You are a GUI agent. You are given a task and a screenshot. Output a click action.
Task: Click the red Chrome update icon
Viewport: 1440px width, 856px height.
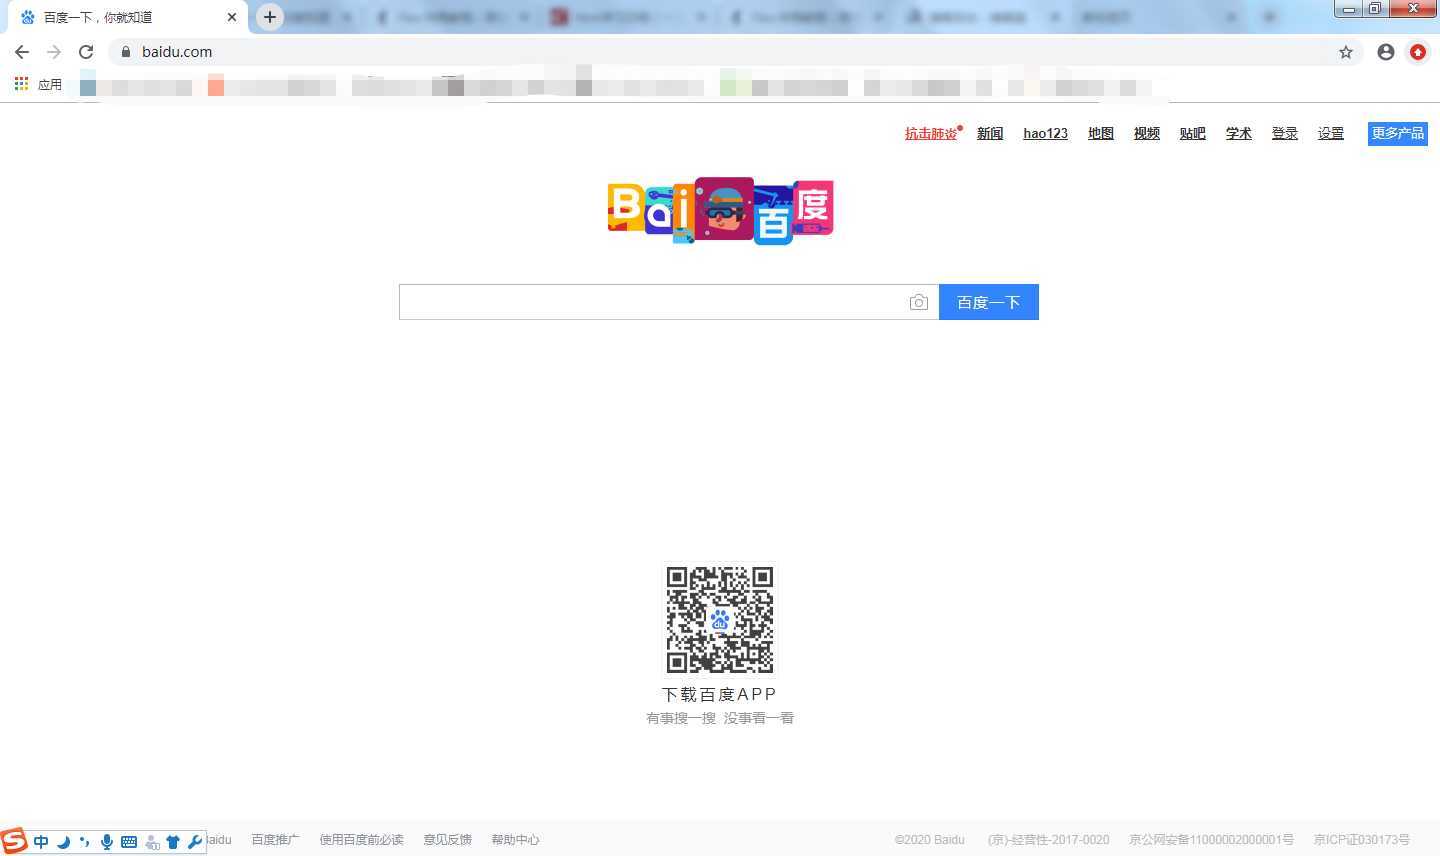[x=1418, y=52]
